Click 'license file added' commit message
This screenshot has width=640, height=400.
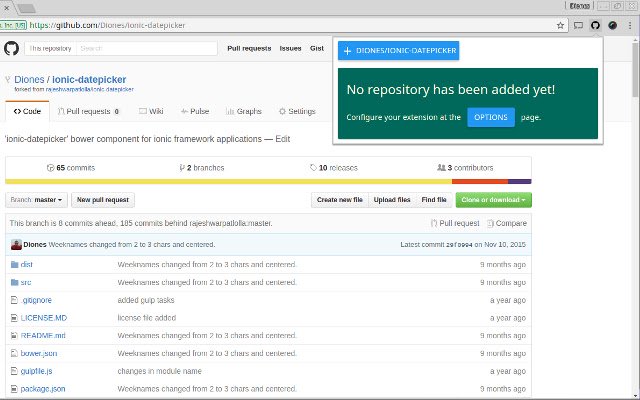(147, 318)
